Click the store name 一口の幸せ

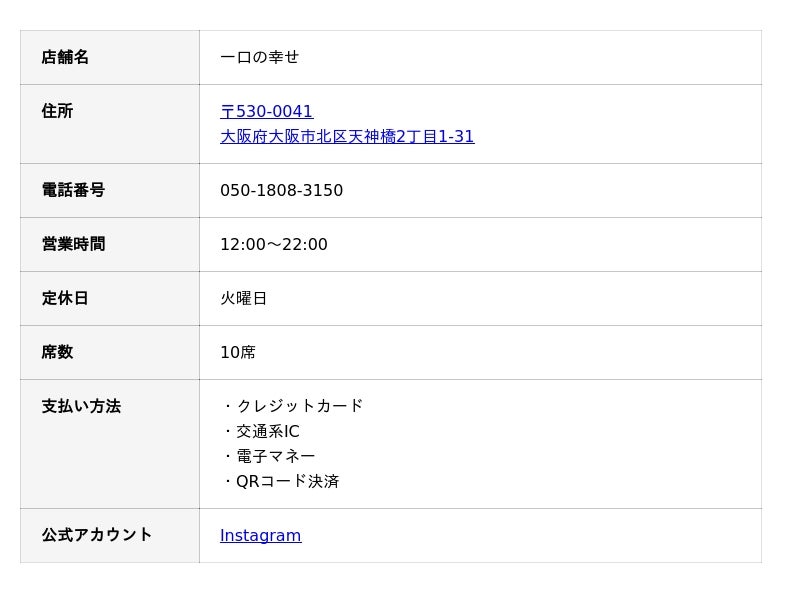[259, 58]
